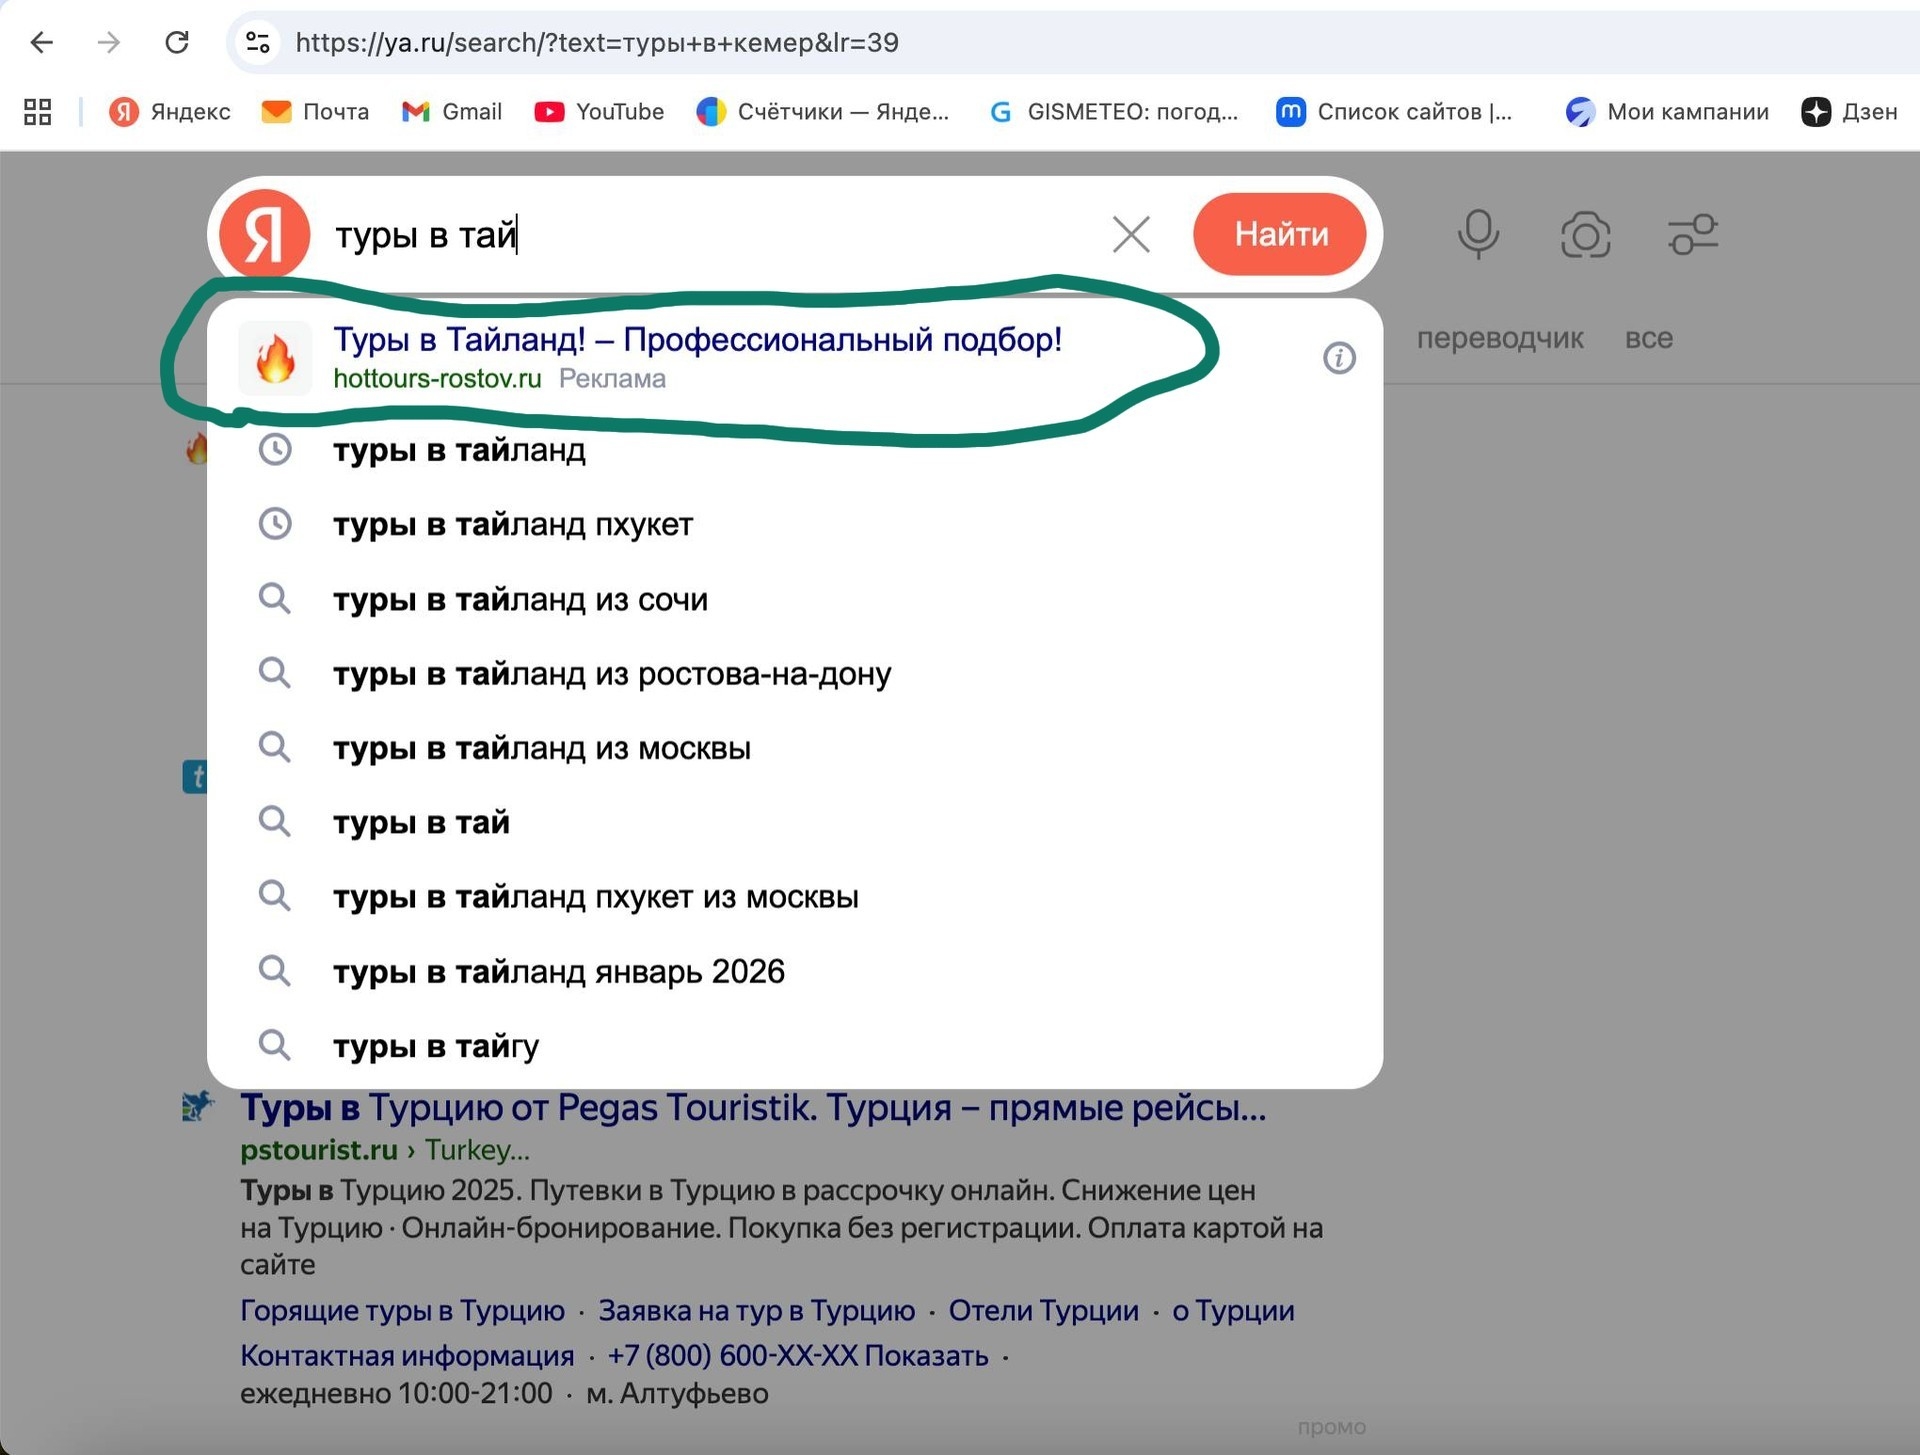This screenshot has height=1455, width=1920.
Task: Select suggestion туры в тайланд из сочи
Action: (520, 599)
